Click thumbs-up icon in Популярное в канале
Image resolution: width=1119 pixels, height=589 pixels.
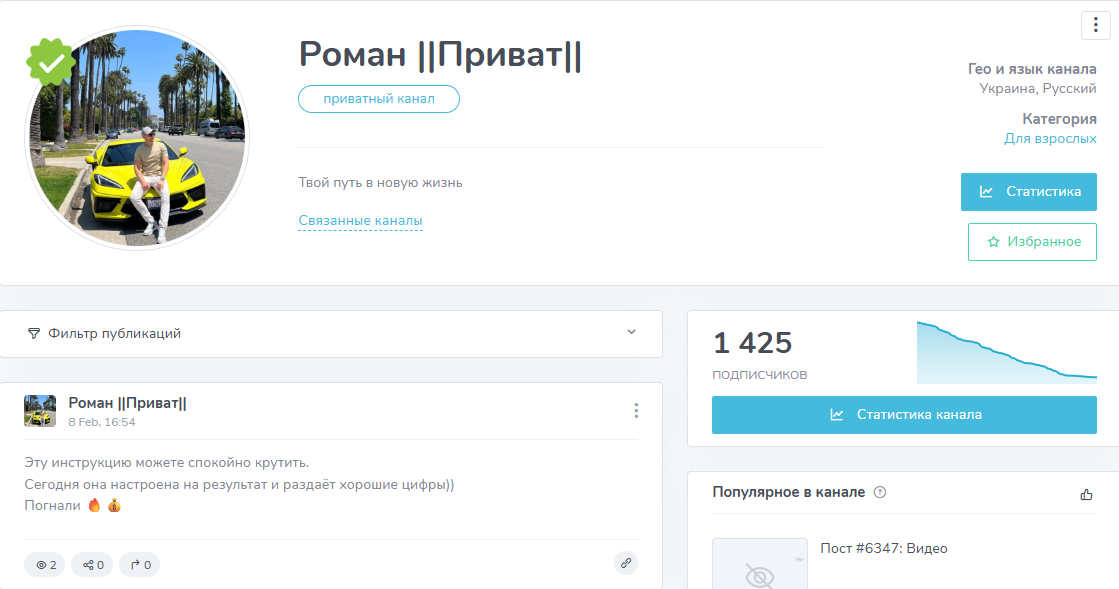coord(1087,494)
